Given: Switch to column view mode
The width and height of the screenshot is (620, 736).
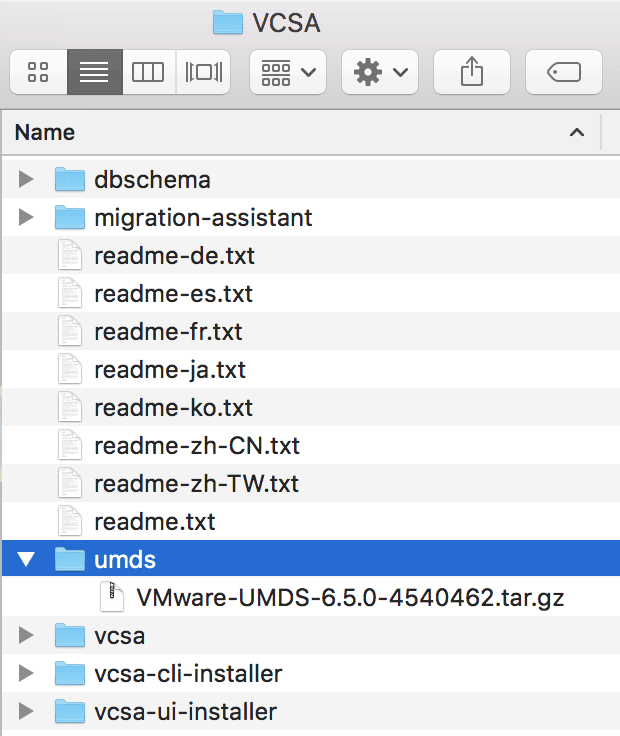Looking at the screenshot, I should coord(148,72).
